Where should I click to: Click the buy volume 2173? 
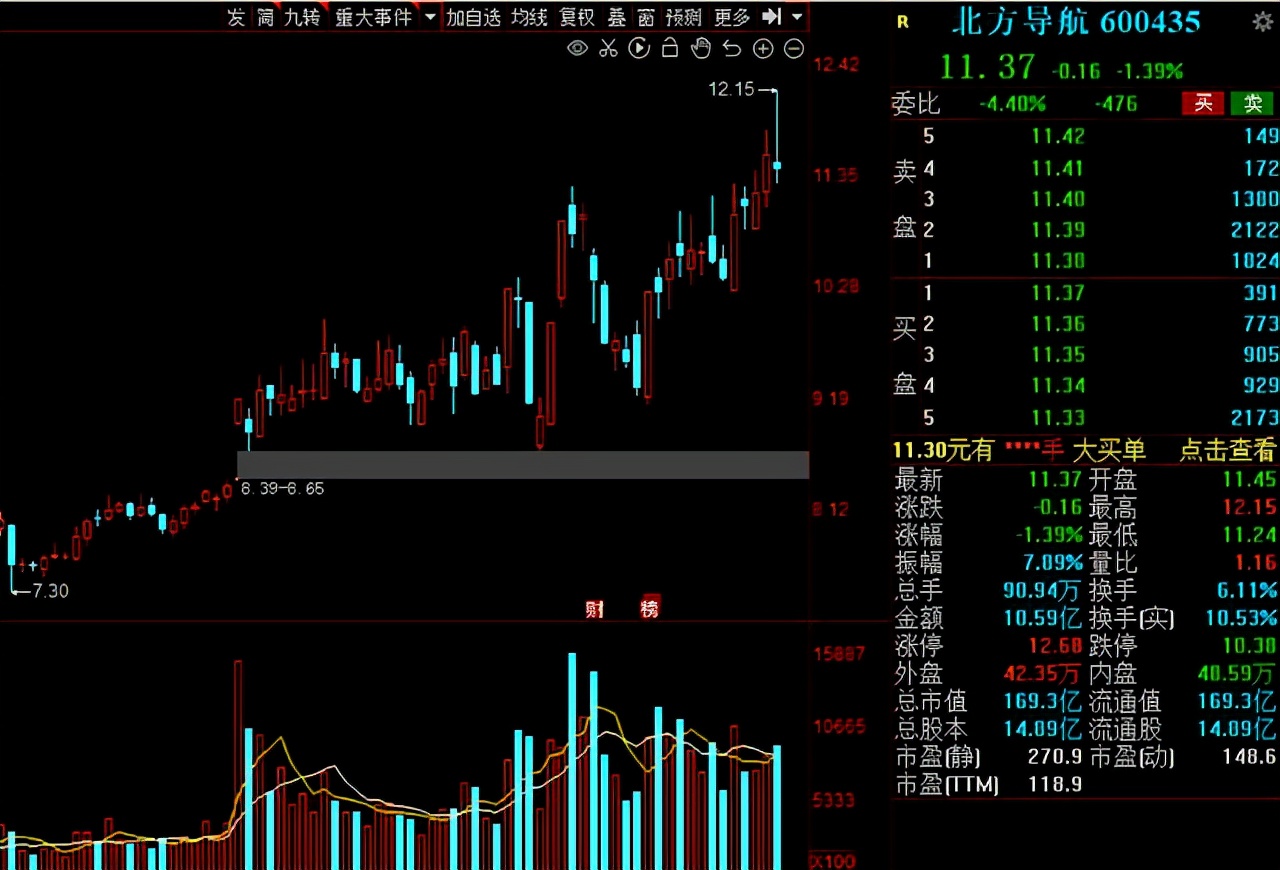[1255, 416]
